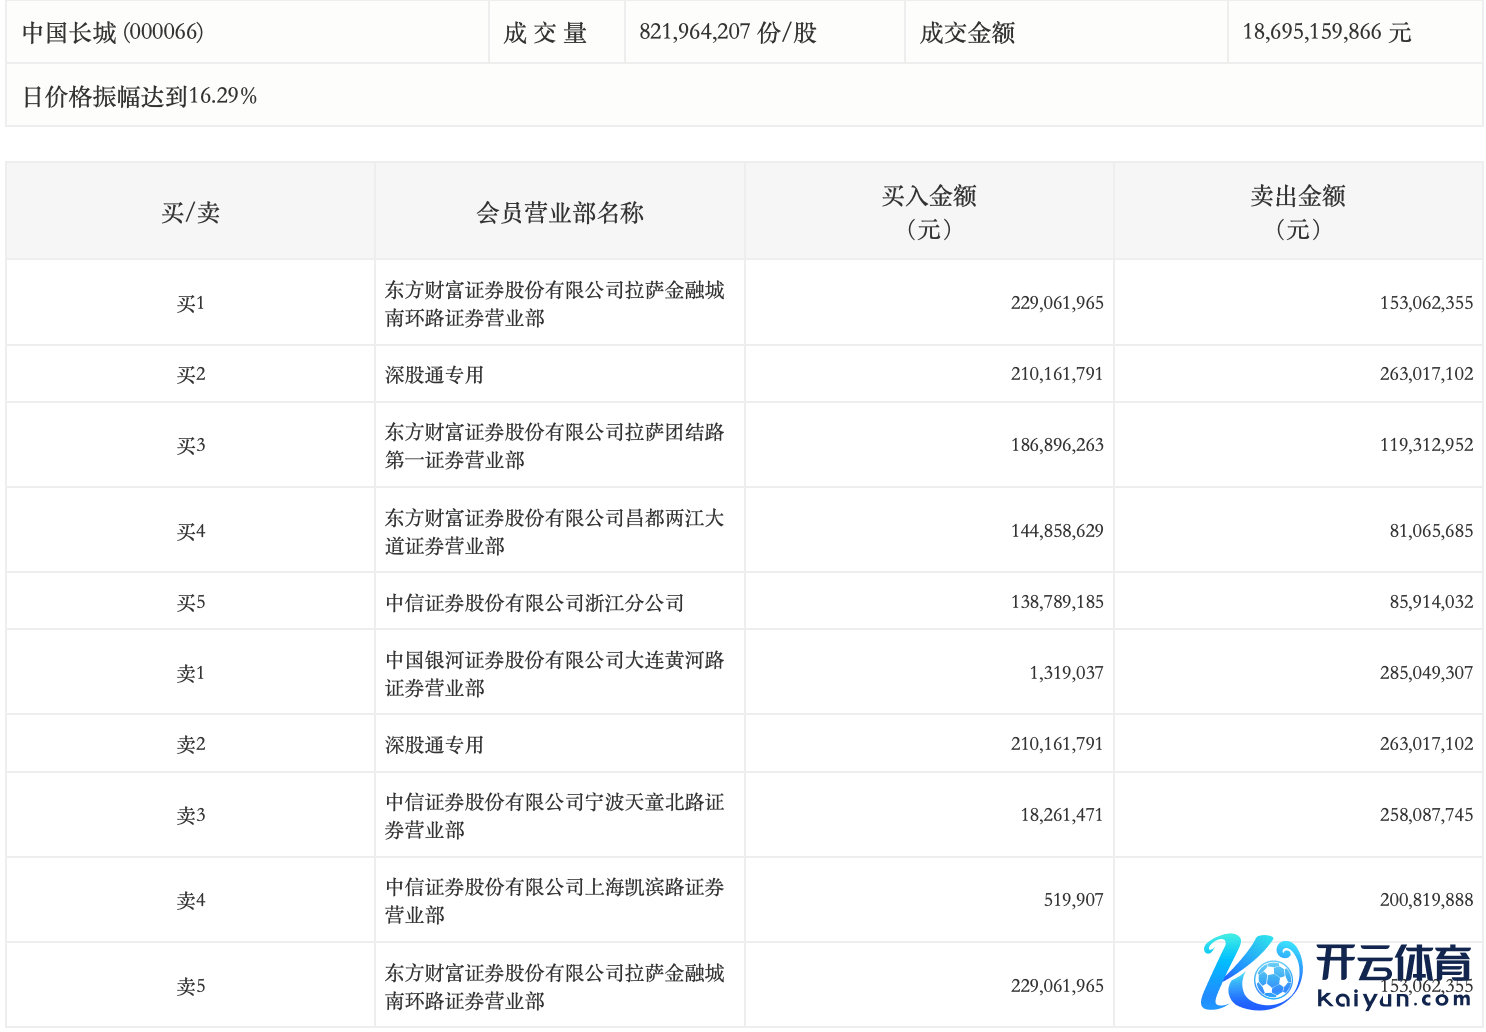Click the trade volume value 821,964,207 份/股

coord(728,33)
